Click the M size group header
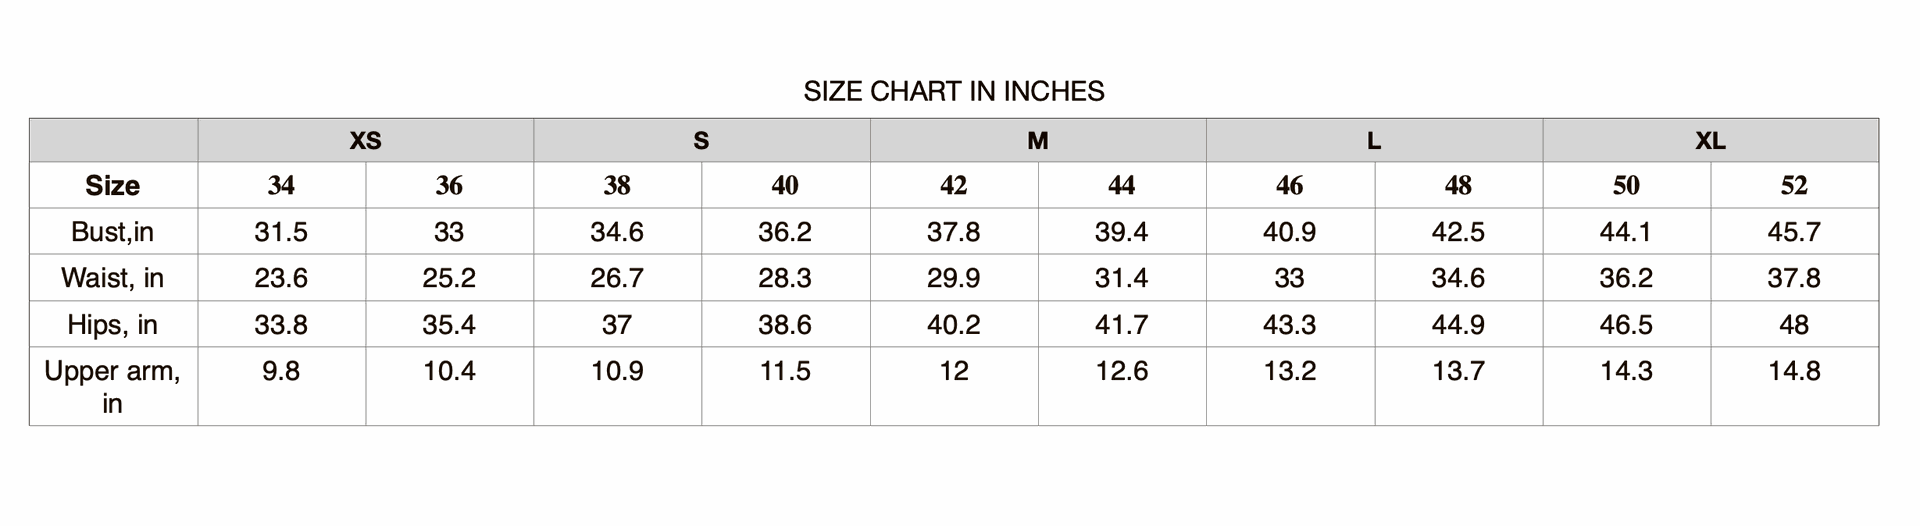 [1038, 140]
